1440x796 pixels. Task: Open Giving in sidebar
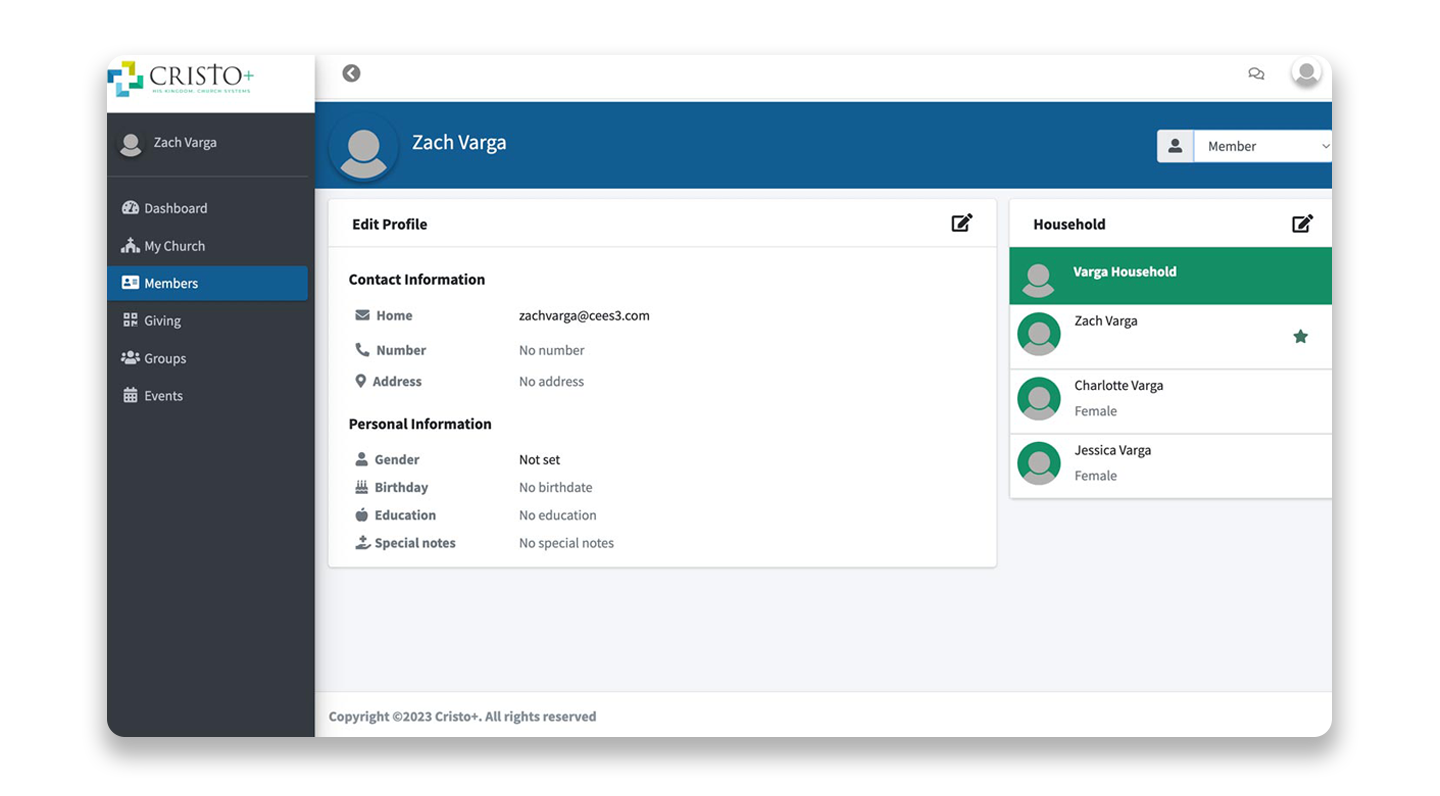click(x=162, y=321)
